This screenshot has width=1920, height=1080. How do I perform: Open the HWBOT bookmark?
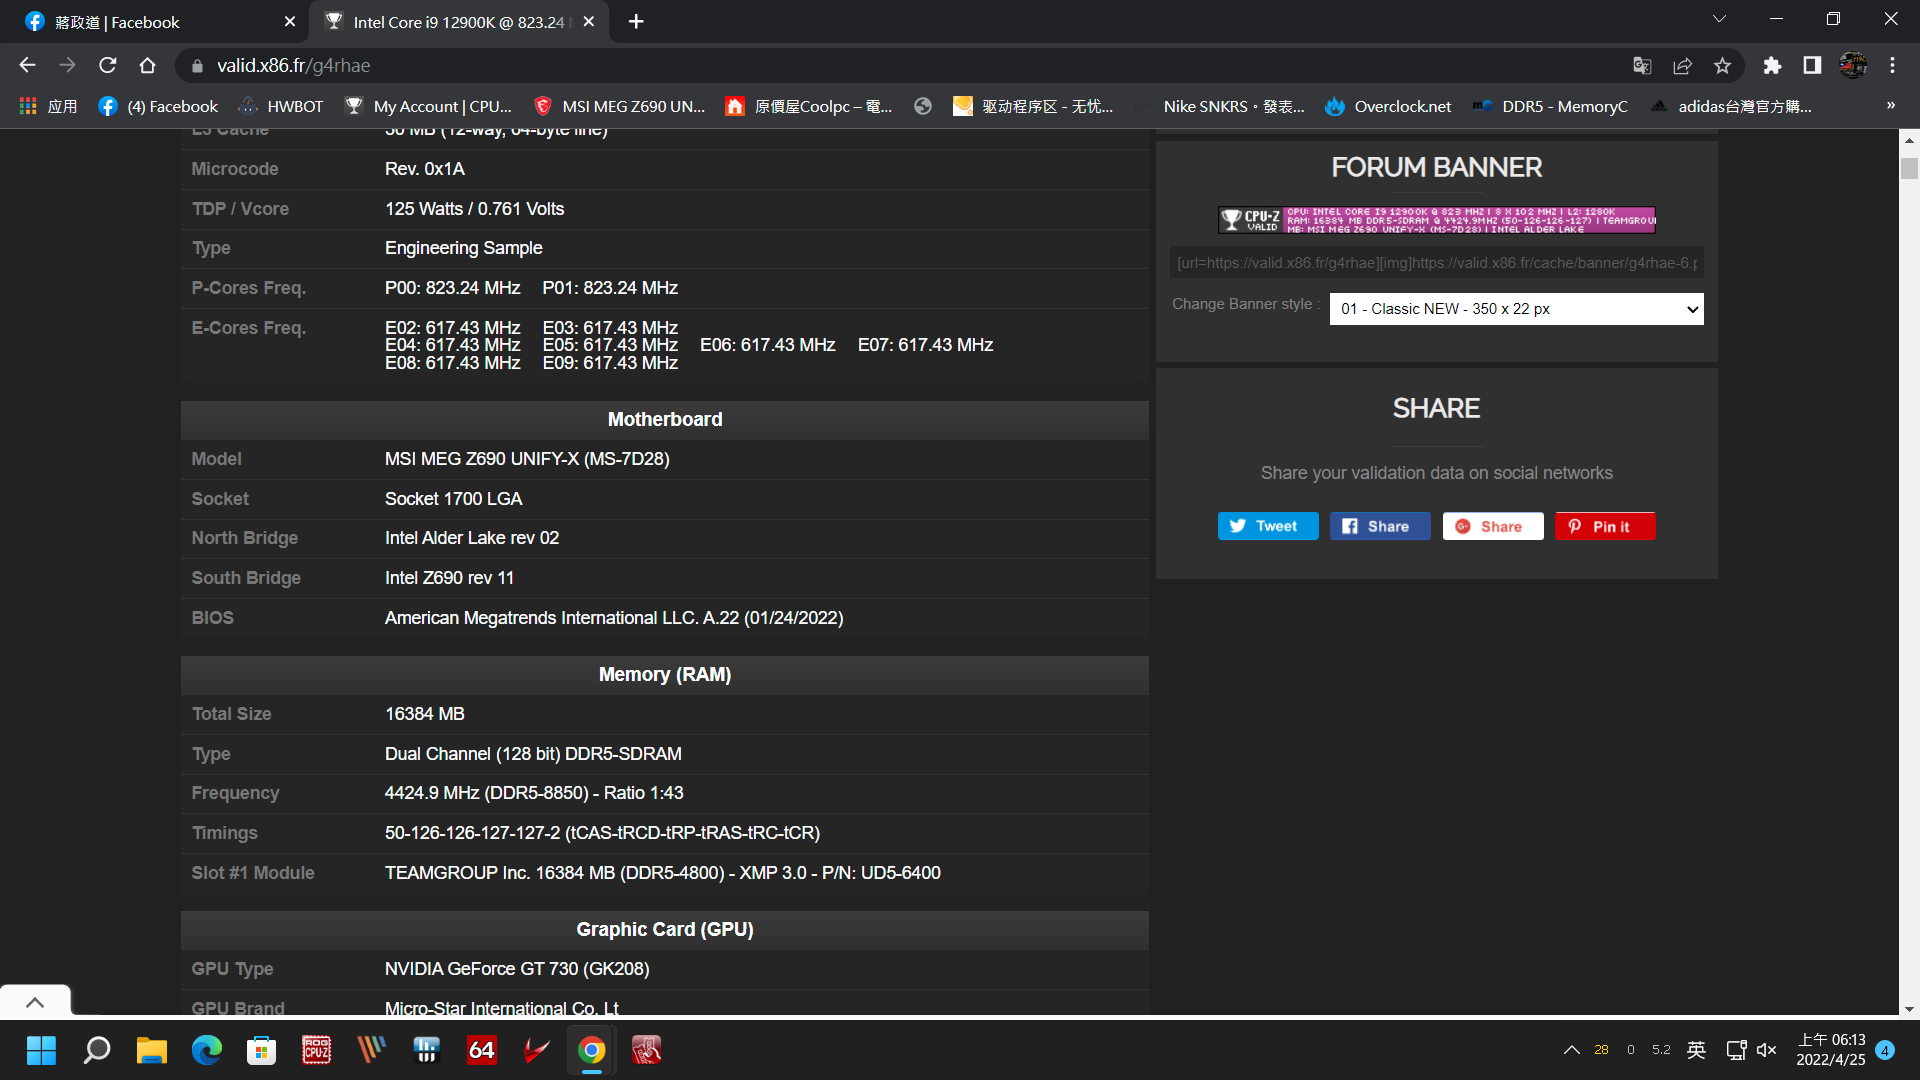tap(281, 106)
